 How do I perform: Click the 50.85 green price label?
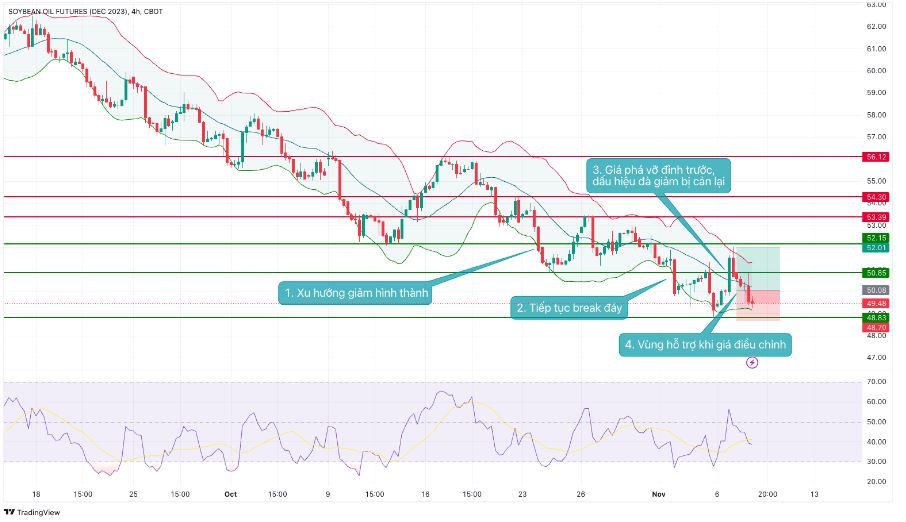coord(875,273)
